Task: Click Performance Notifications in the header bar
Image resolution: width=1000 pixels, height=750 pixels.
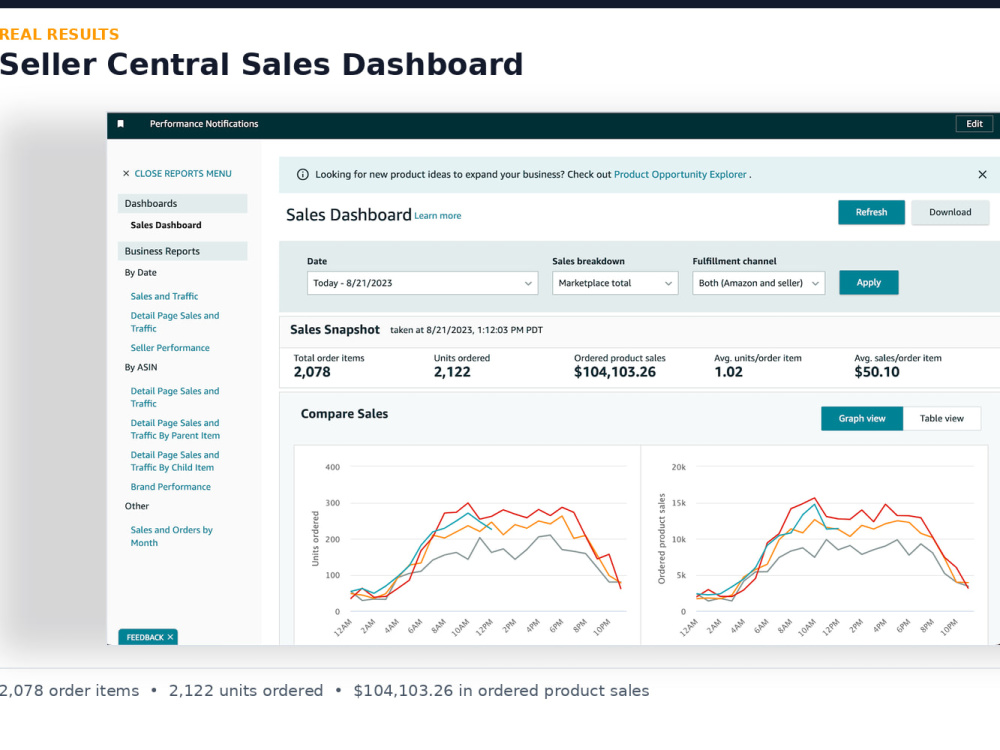Action: pyautogui.click(x=204, y=124)
